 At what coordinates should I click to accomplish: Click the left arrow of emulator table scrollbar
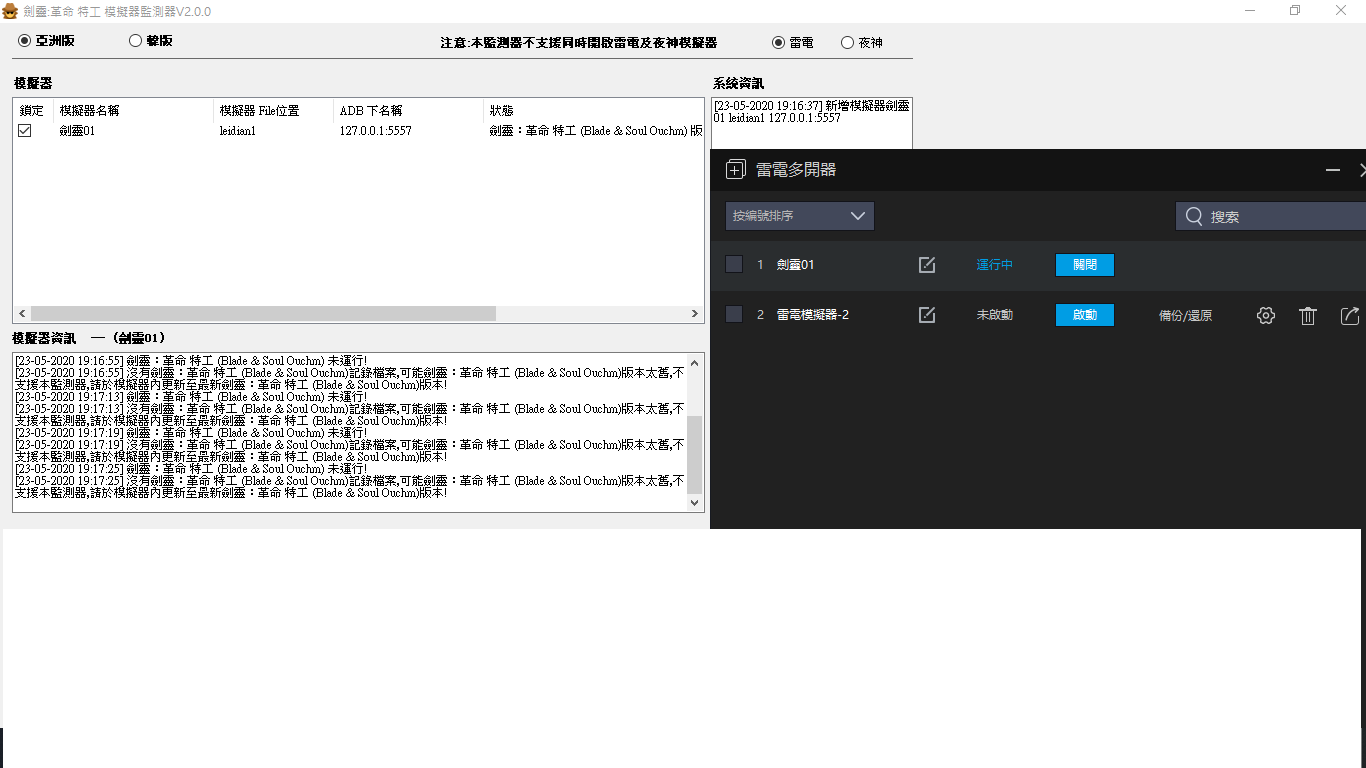(22, 314)
